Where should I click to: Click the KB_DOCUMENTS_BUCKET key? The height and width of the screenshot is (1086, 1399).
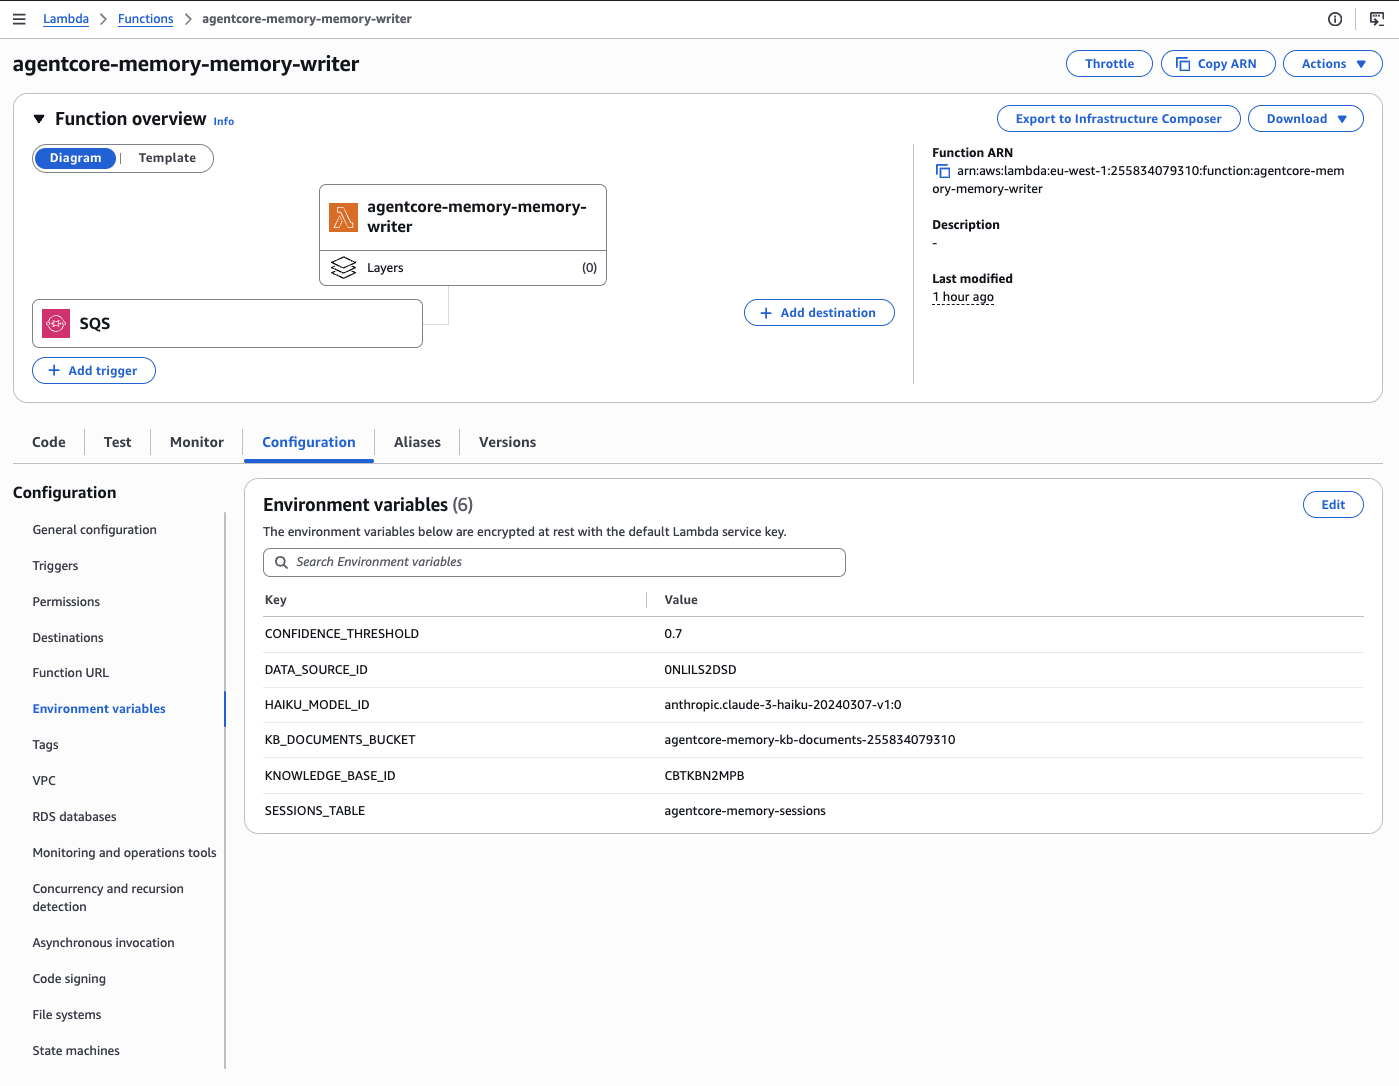(340, 740)
